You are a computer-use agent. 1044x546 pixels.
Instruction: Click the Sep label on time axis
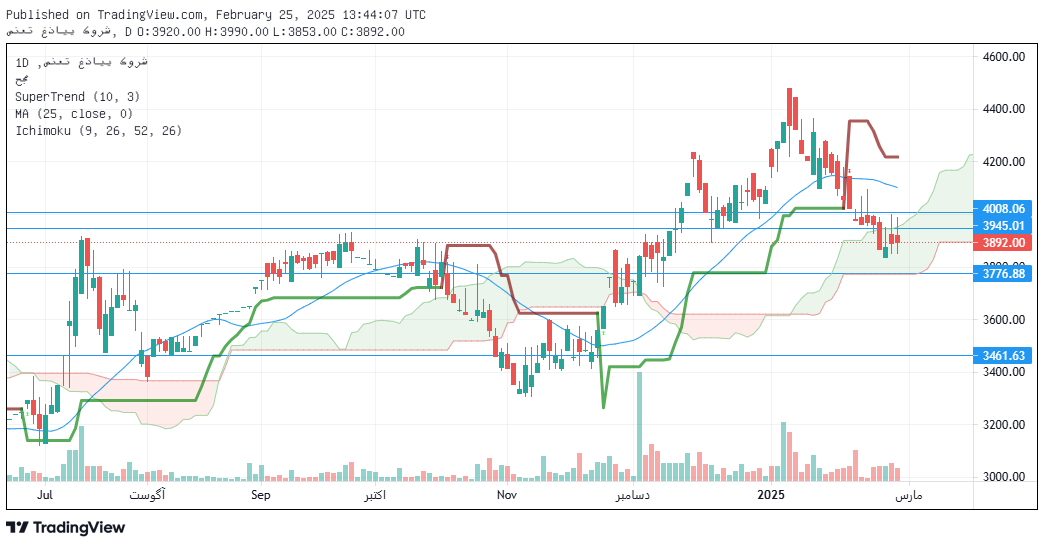261,495
